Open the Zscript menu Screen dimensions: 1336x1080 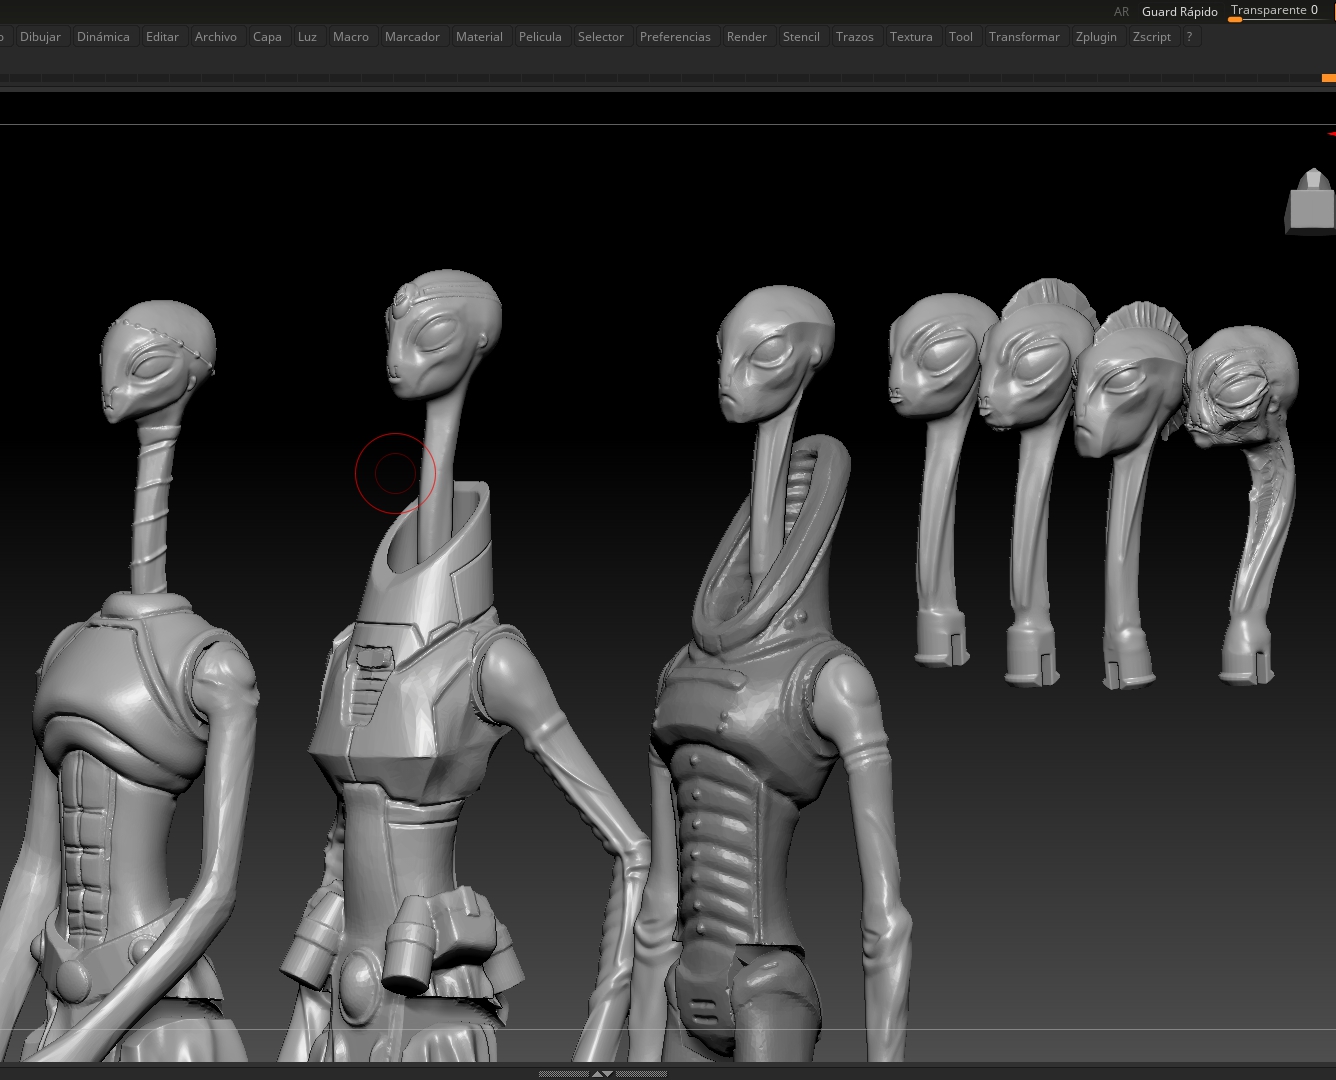click(x=1151, y=37)
